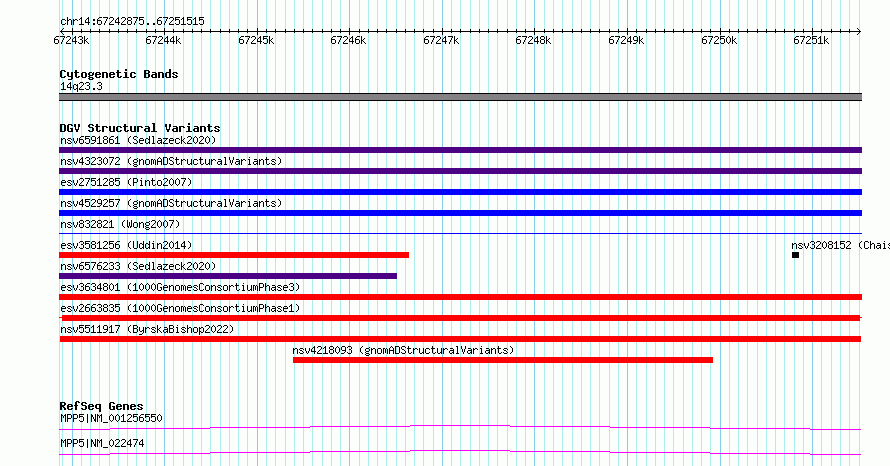The image size is (890, 466).
Task: Open the esv2751285 (Pinto2007) label
Action: [x=126, y=182]
